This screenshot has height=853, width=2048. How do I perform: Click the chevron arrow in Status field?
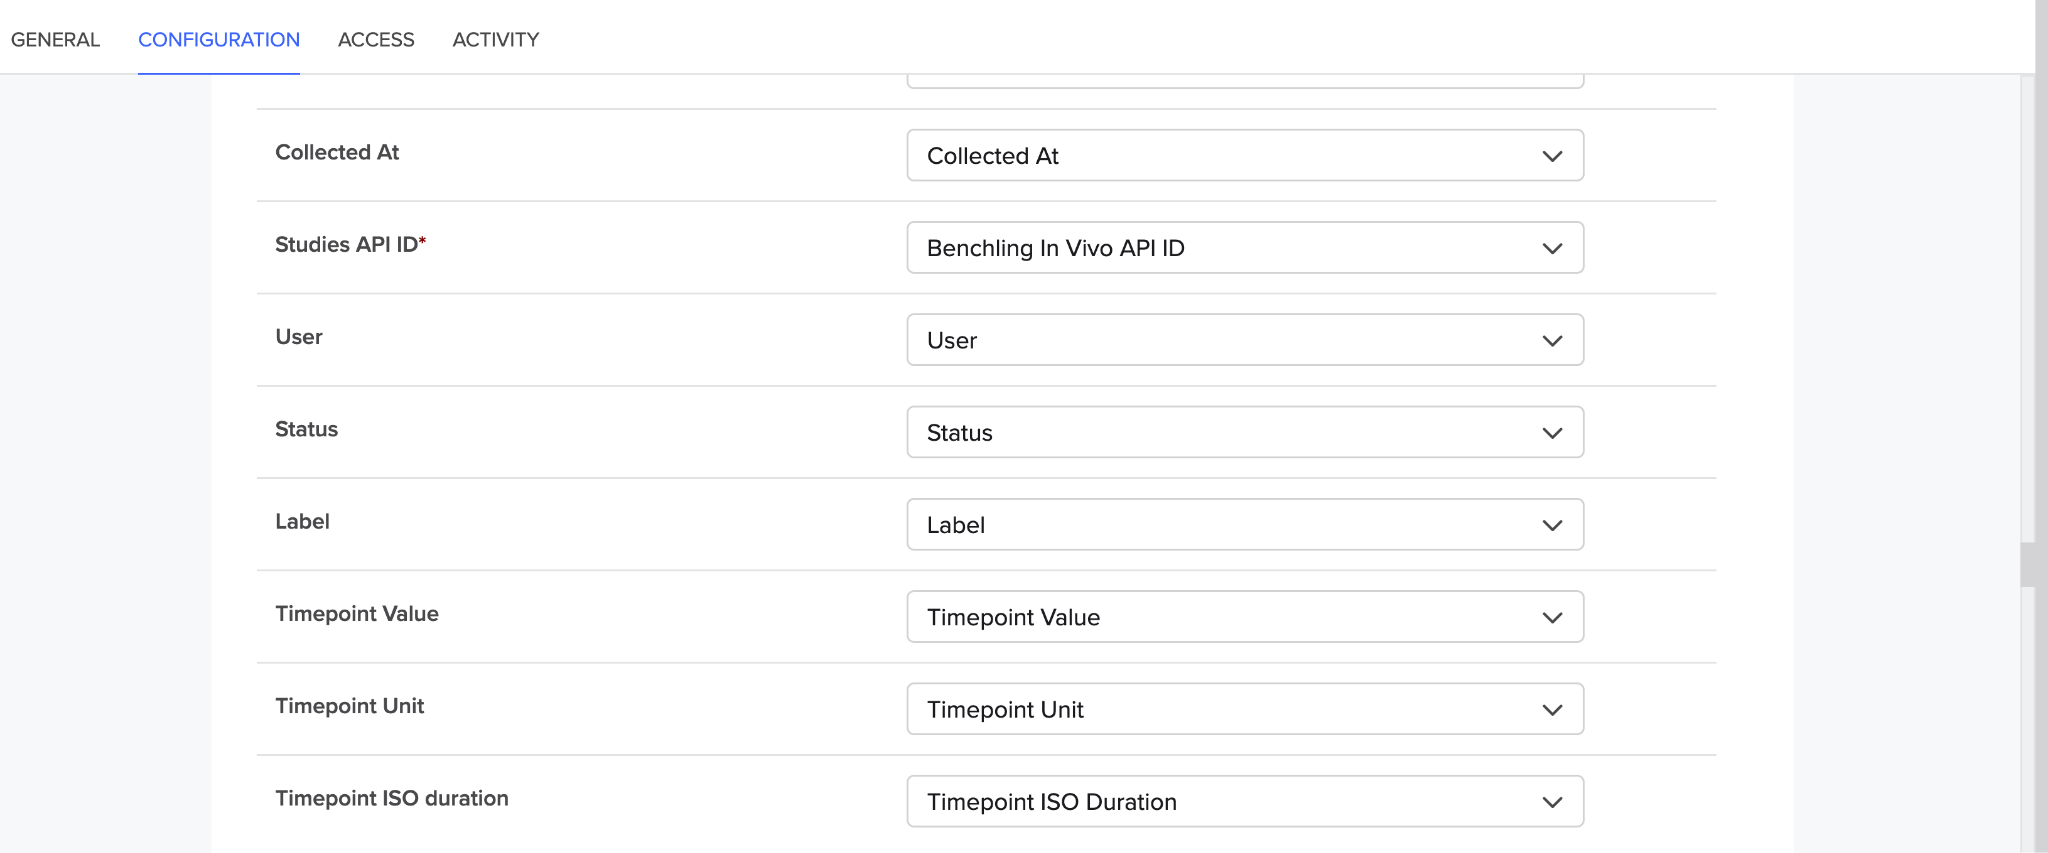1552,433
